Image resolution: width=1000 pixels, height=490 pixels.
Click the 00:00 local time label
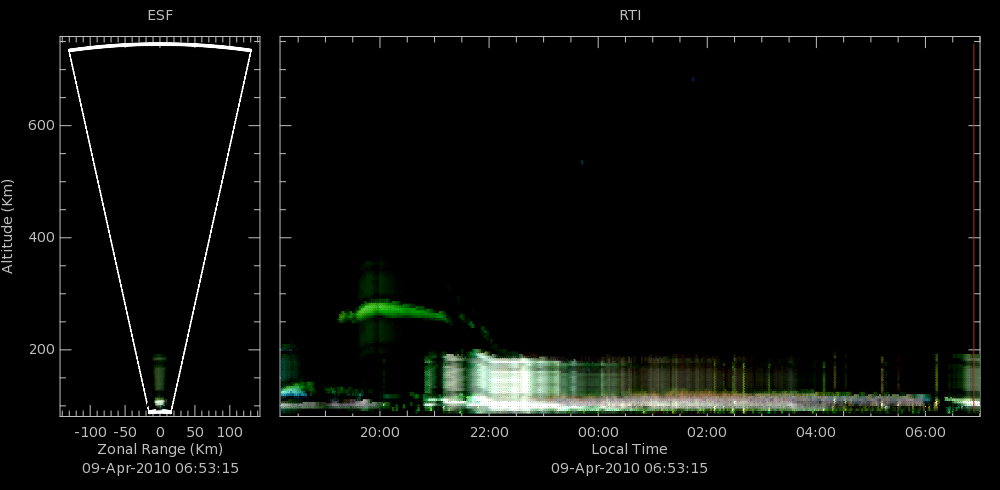(x=598, y=432)
